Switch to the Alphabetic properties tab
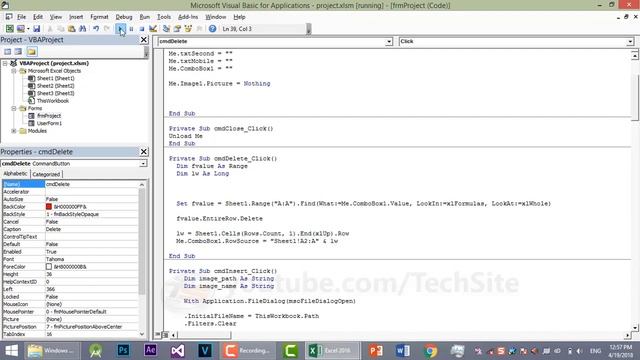The width and height of the screenshot is (640, 360). [16, 173]
